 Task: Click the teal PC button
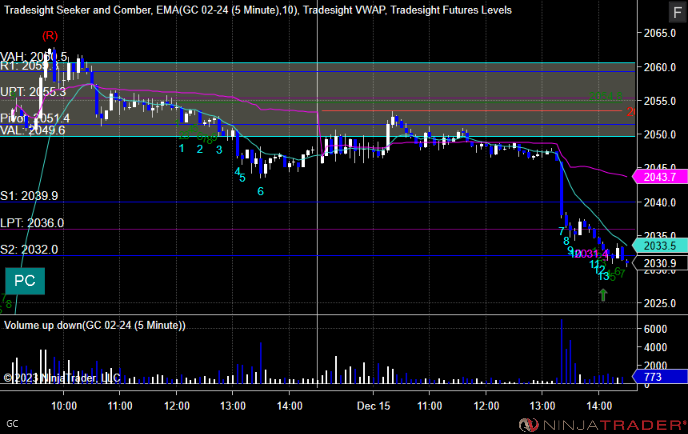[x=25, y=281]
